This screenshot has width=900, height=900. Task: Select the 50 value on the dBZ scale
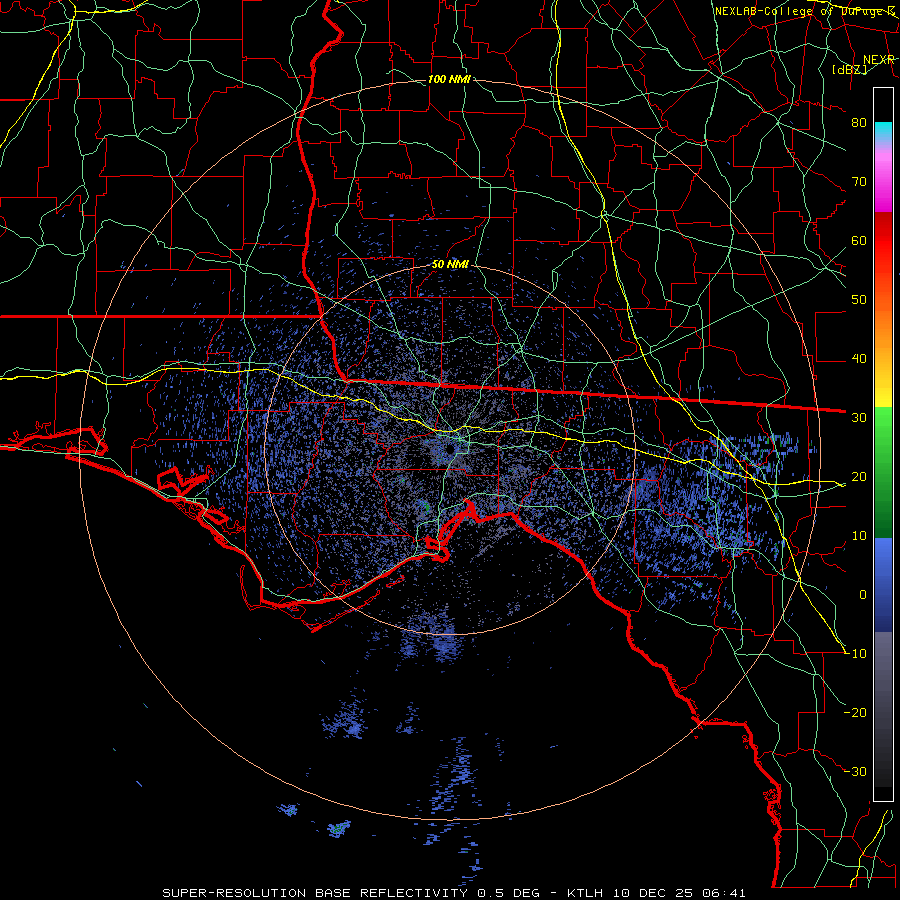point(859,300)
